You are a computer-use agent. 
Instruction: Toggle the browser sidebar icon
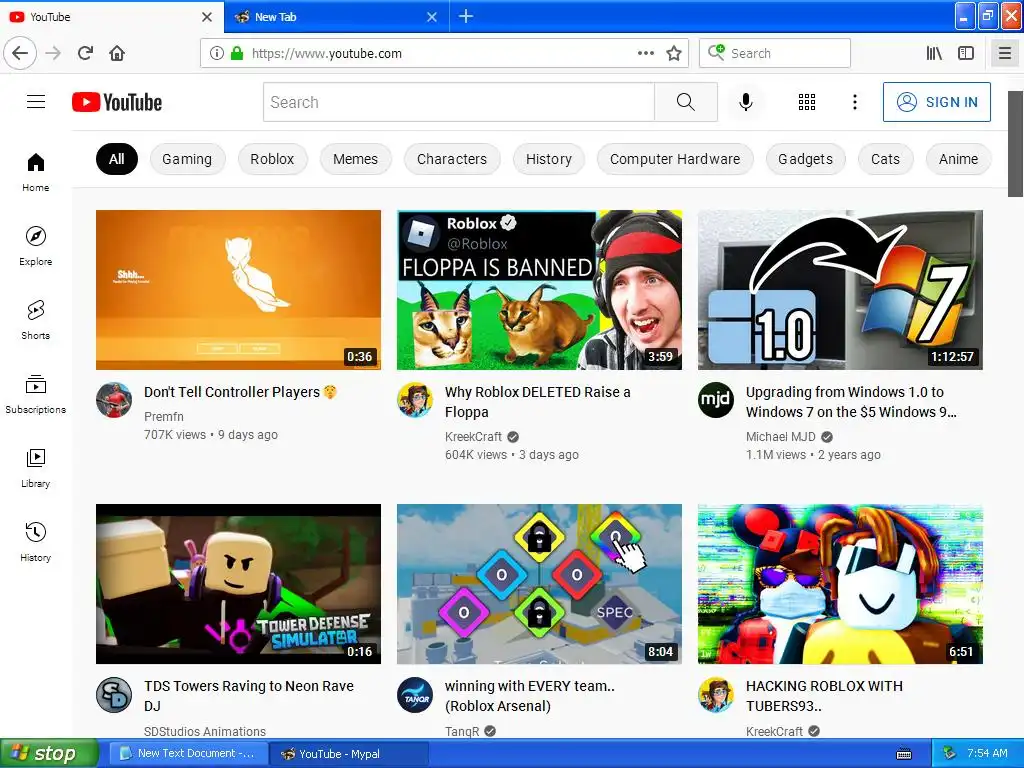966,53
